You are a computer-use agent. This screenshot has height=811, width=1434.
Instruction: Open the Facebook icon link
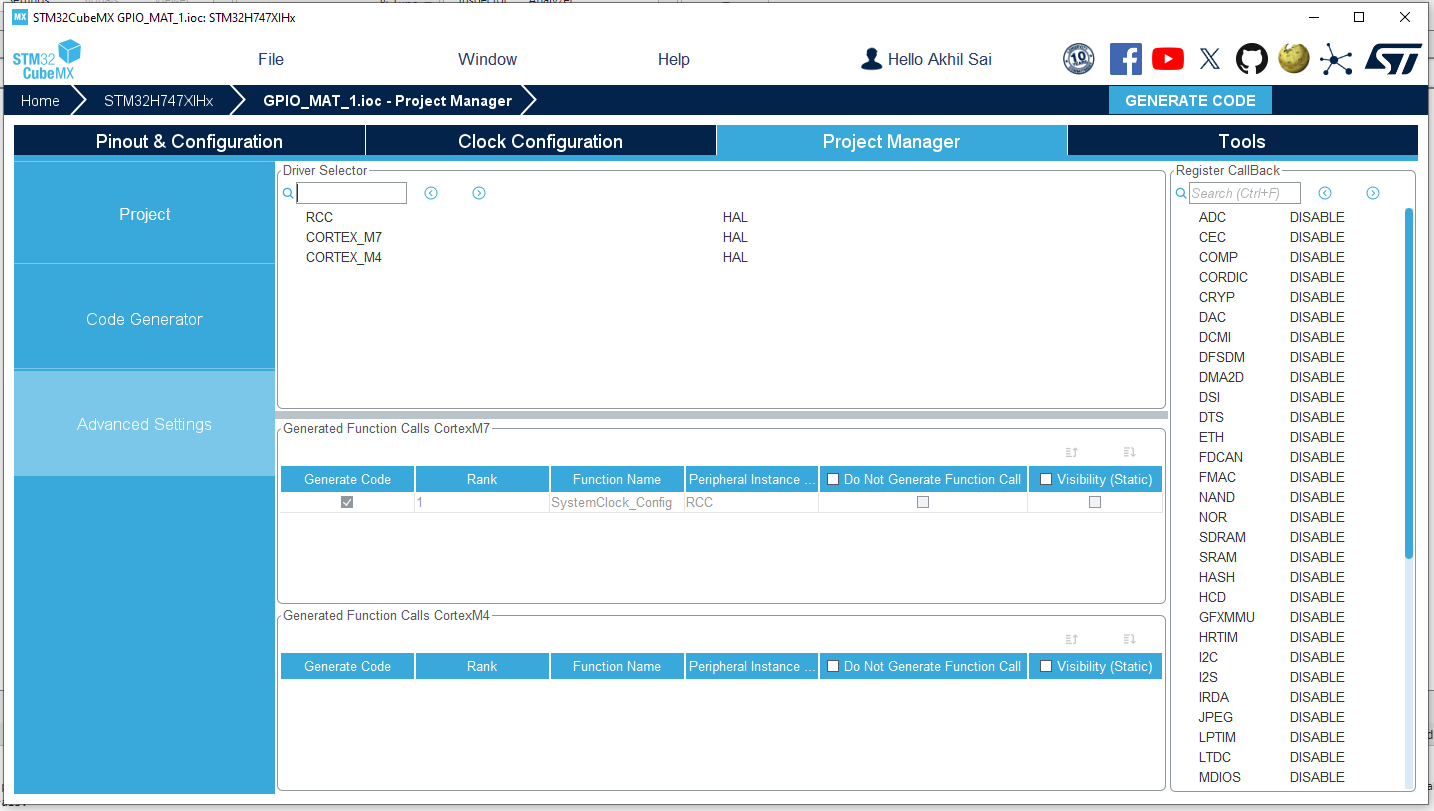point(1125,59)
